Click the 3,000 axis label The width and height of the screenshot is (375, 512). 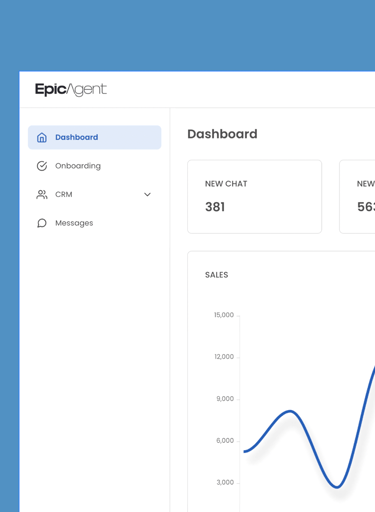(x=225, y=482)
